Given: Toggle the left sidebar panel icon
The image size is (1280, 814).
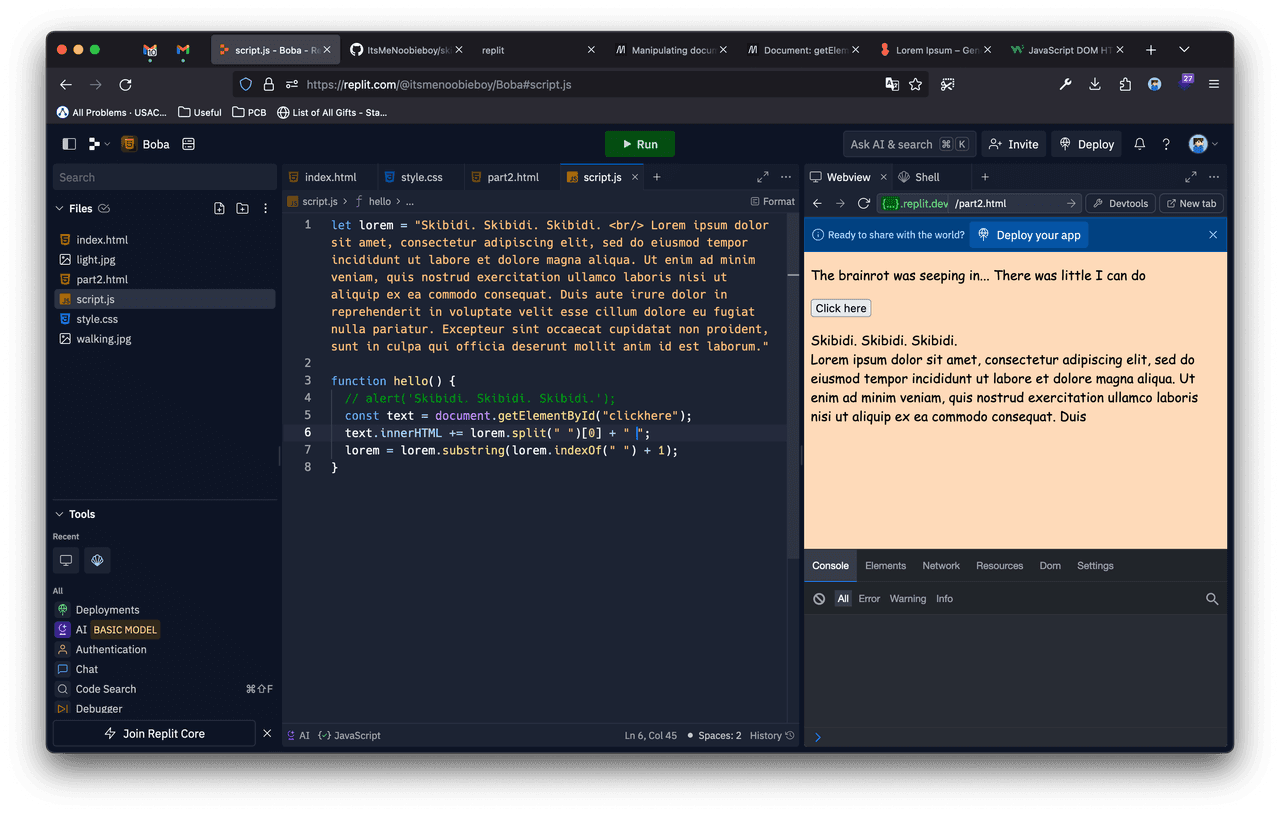Looking at the screenshot, I should click(x=69, y=144).
